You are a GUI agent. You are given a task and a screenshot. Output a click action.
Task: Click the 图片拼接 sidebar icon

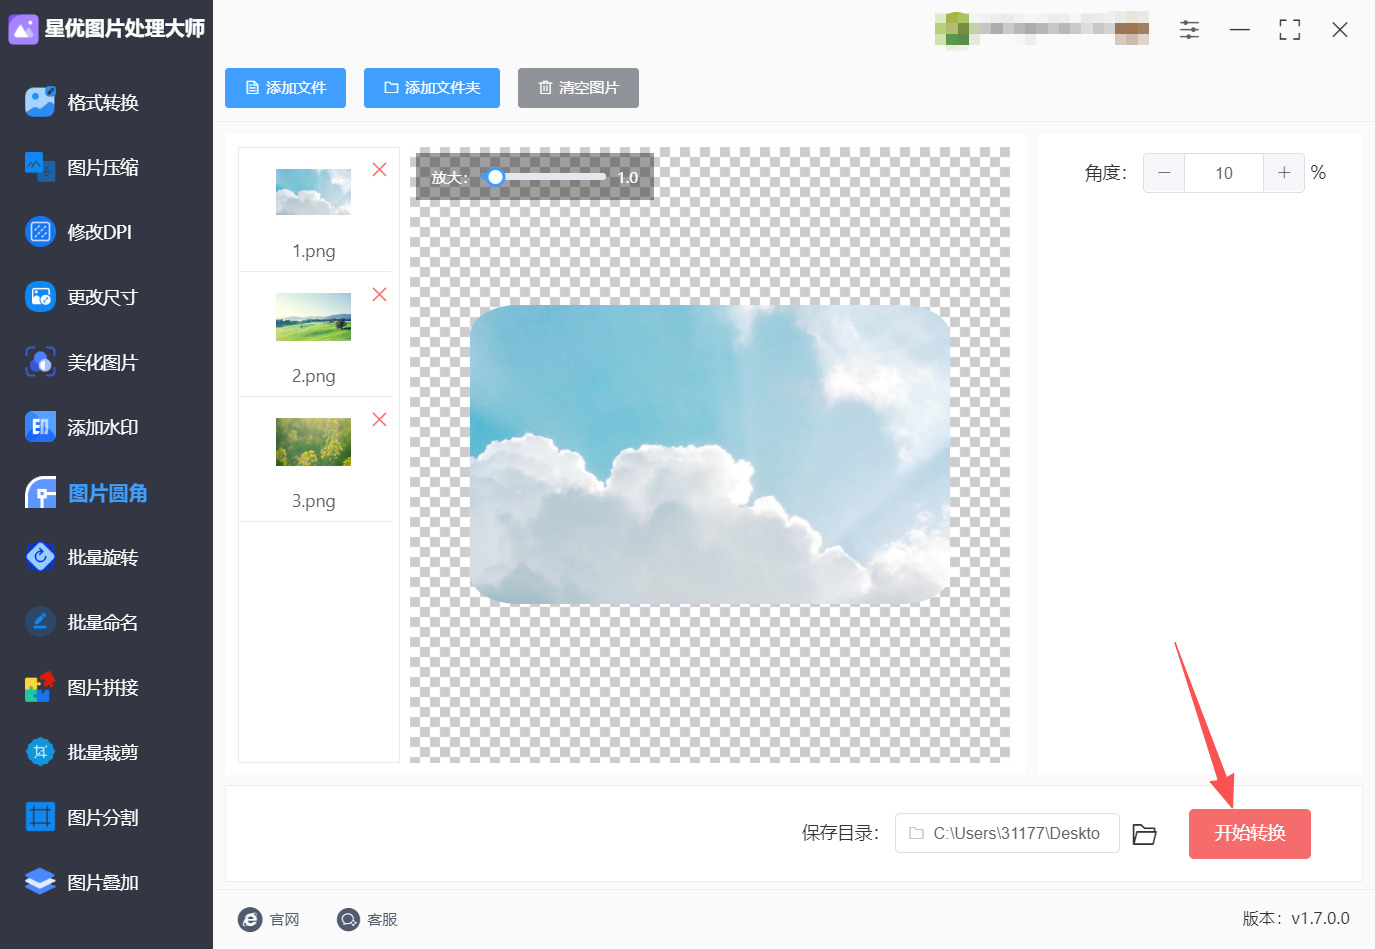pos(40,687)
